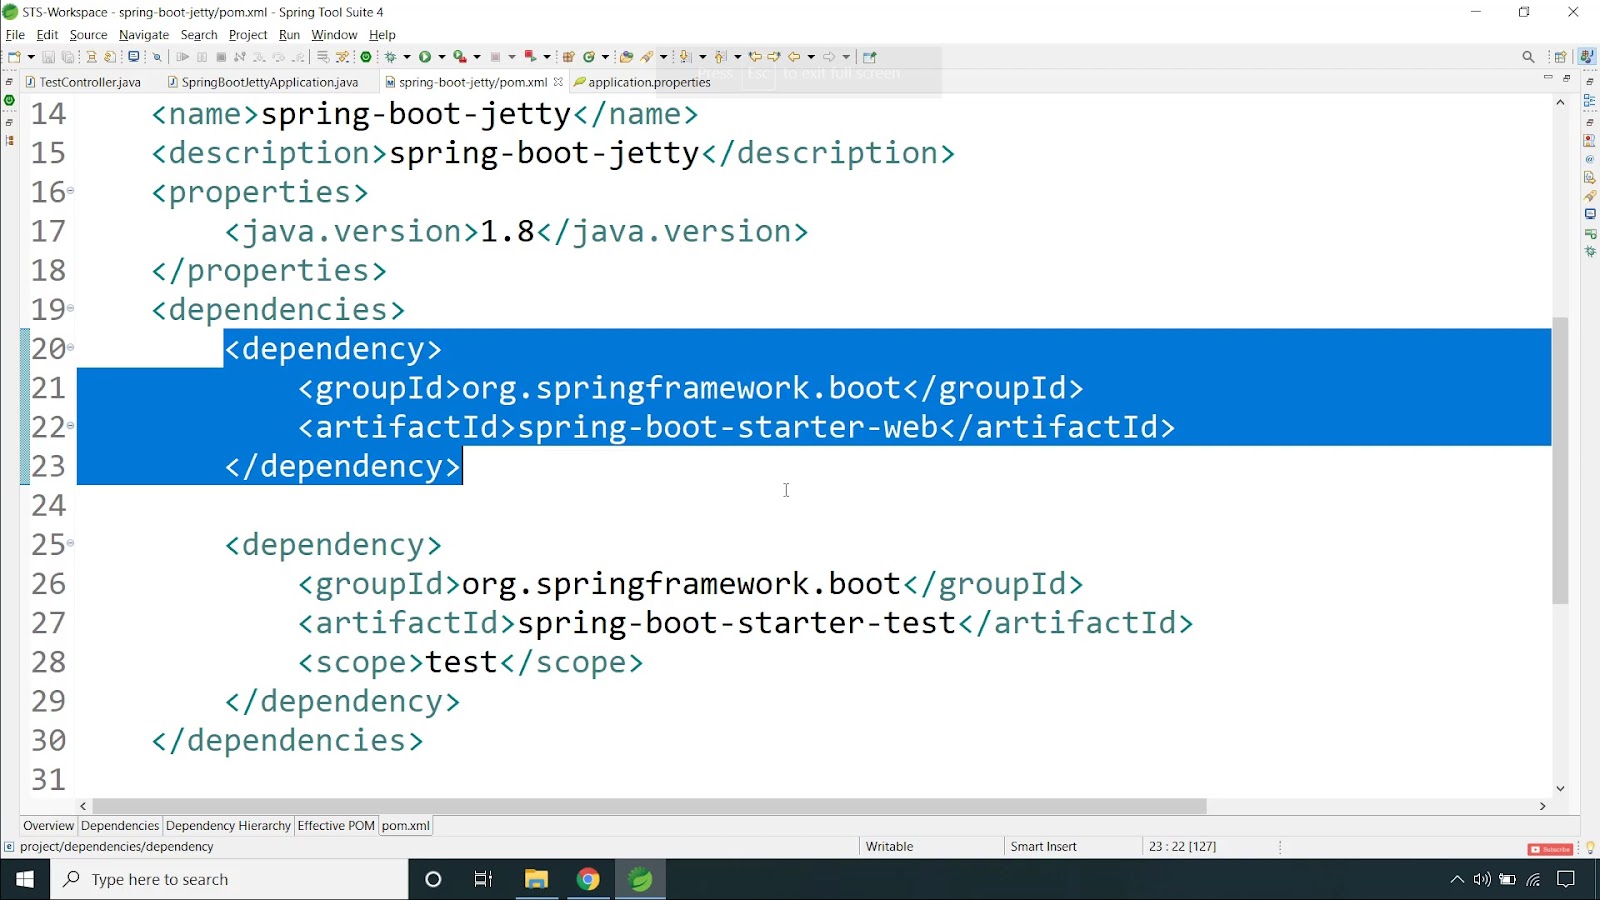Open the Run button dropdown arrow
Viewport: 1600px width, 900px height.
click(x=441, y=57)
